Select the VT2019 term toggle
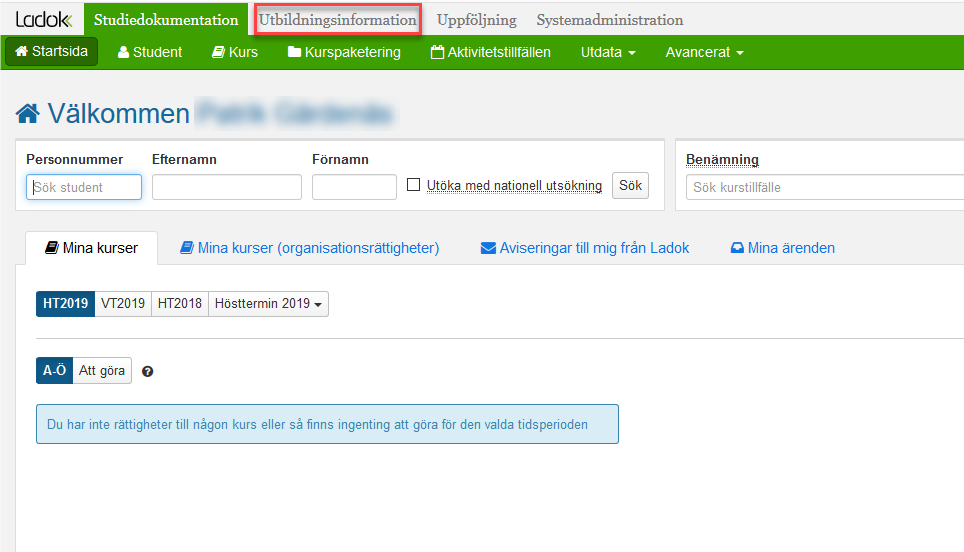Viewport: 964px width, 552px height. (123, 304)
